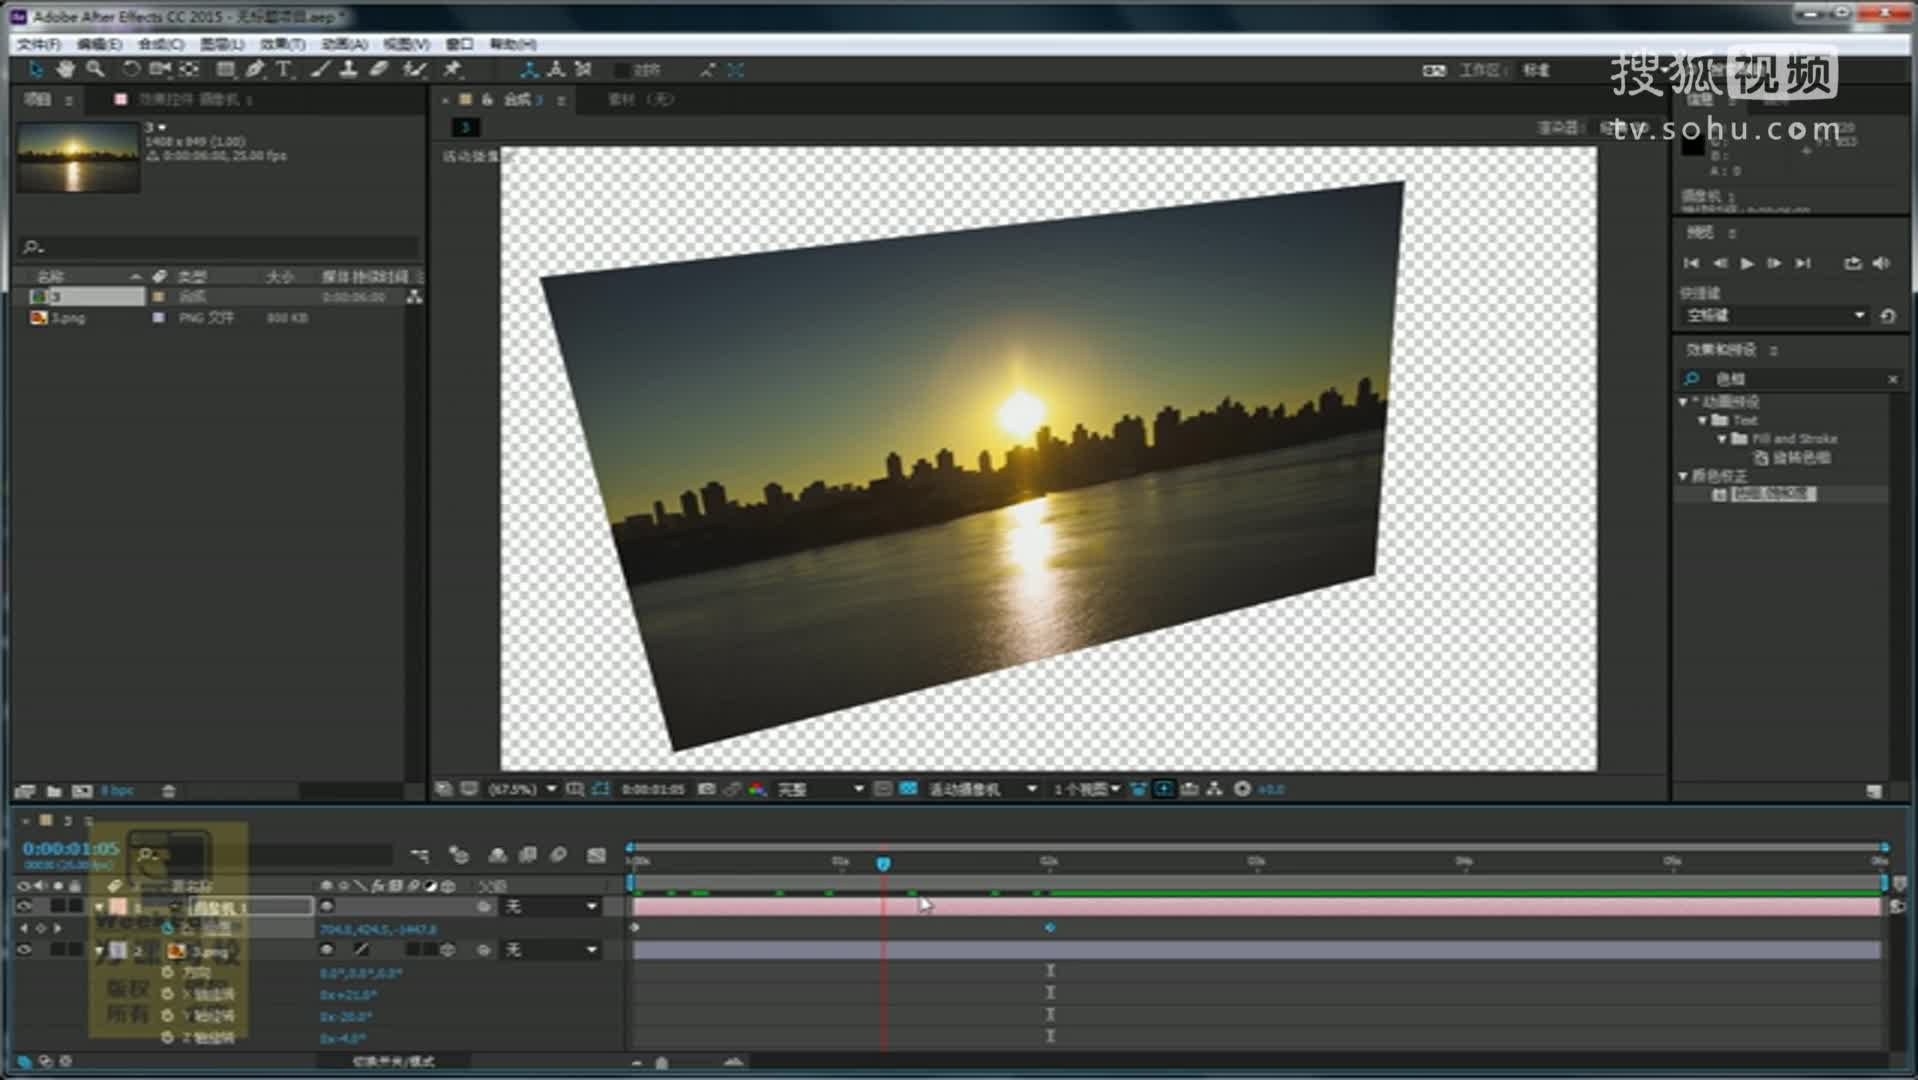
Task: Open the 文件(F) menu
Action: click(39, 44)
